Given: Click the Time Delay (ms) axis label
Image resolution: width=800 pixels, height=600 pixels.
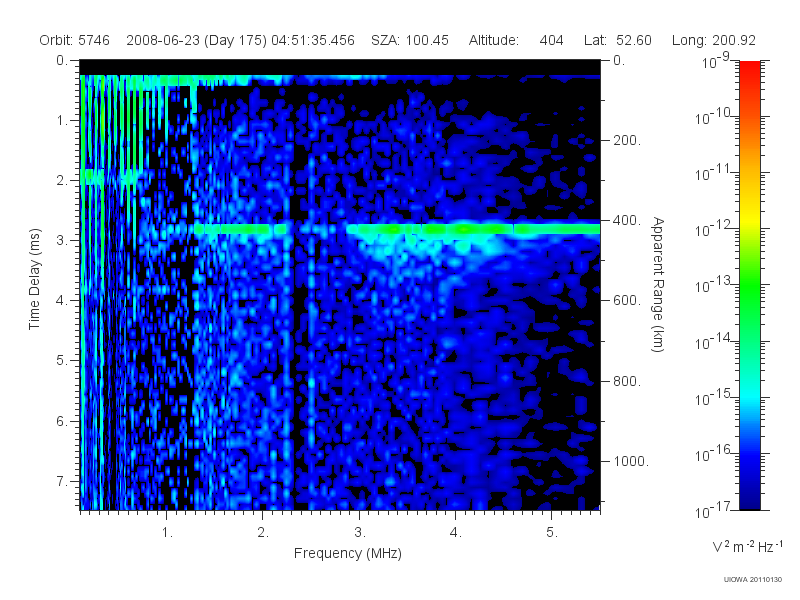Looking at the screenshot, I should 34,279.
